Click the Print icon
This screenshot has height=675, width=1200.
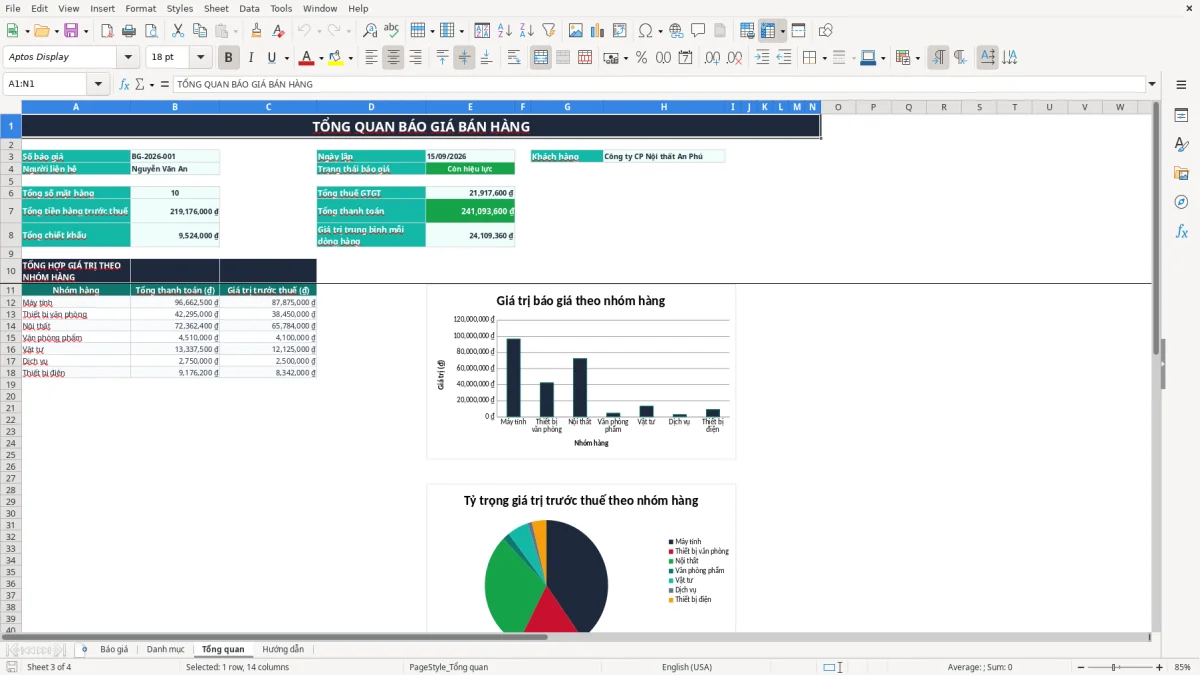click(128, 30)
